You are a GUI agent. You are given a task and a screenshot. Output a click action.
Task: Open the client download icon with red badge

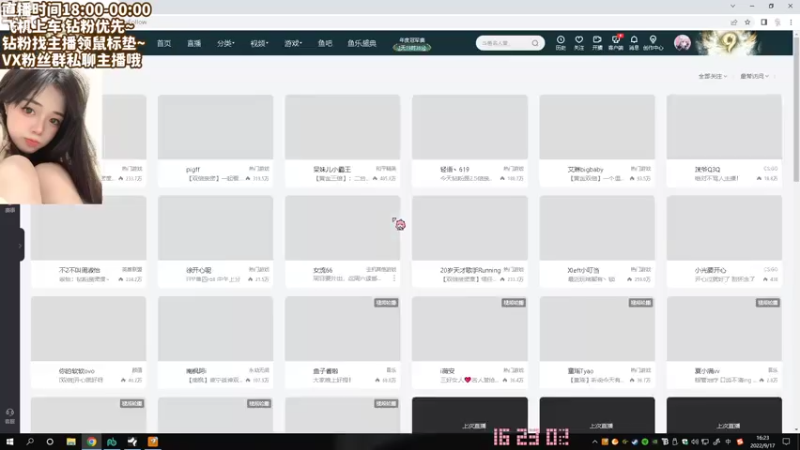pyautogui.click(x=616, y=40)
